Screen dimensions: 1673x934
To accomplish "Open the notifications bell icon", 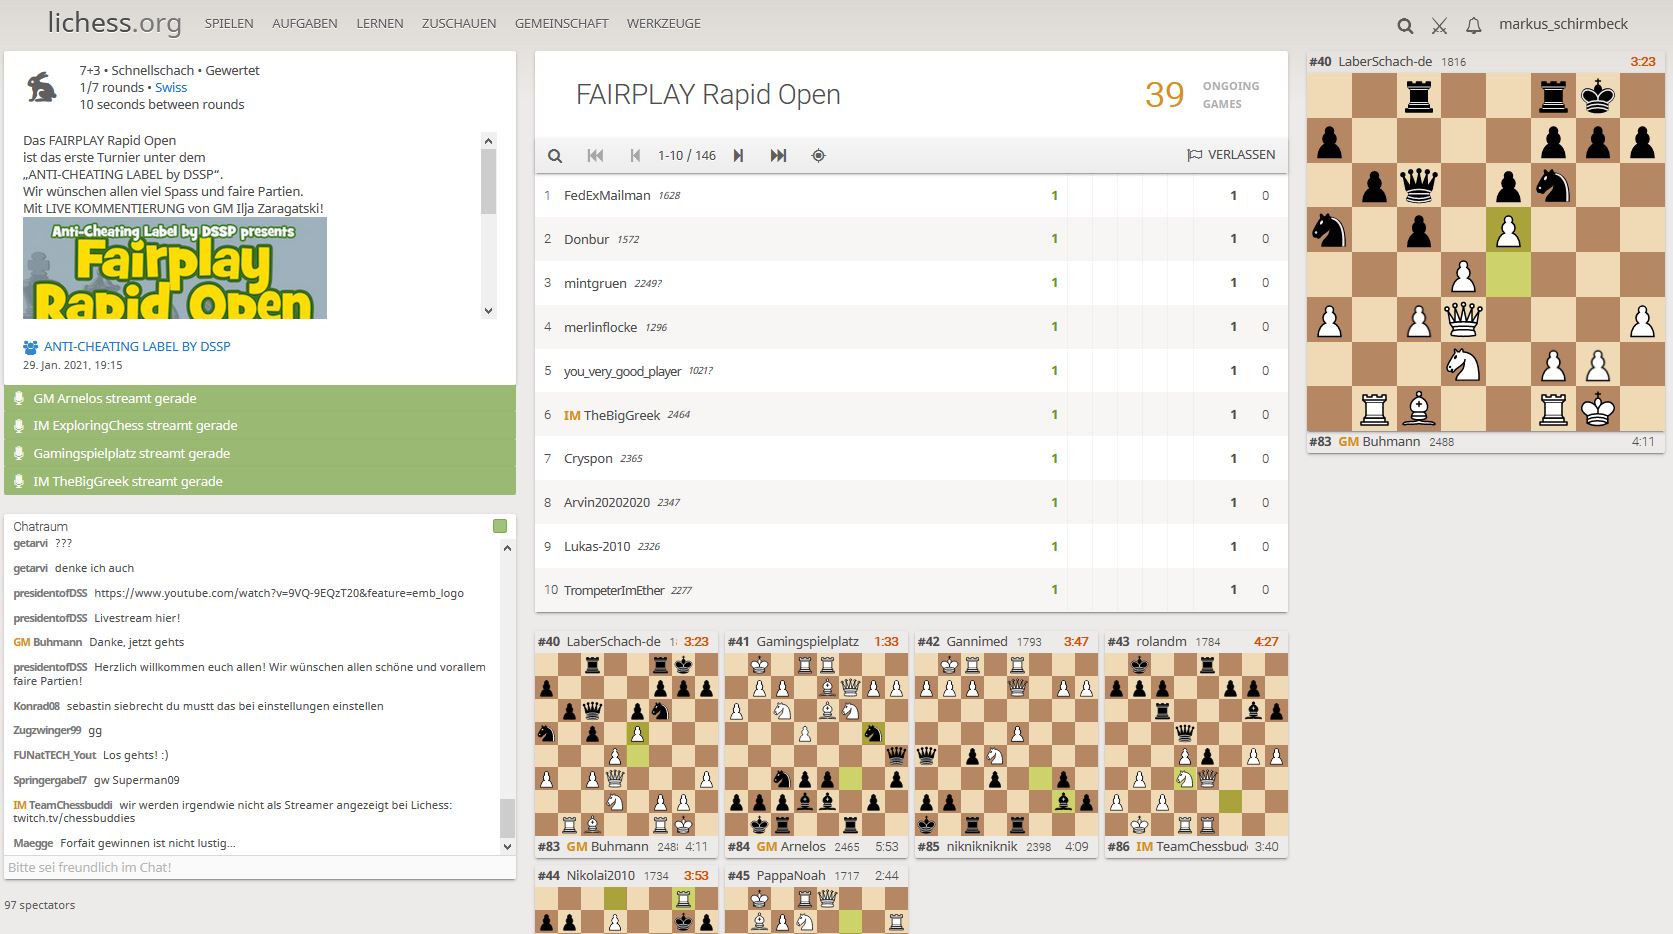I will click(x=1473, y=25).
